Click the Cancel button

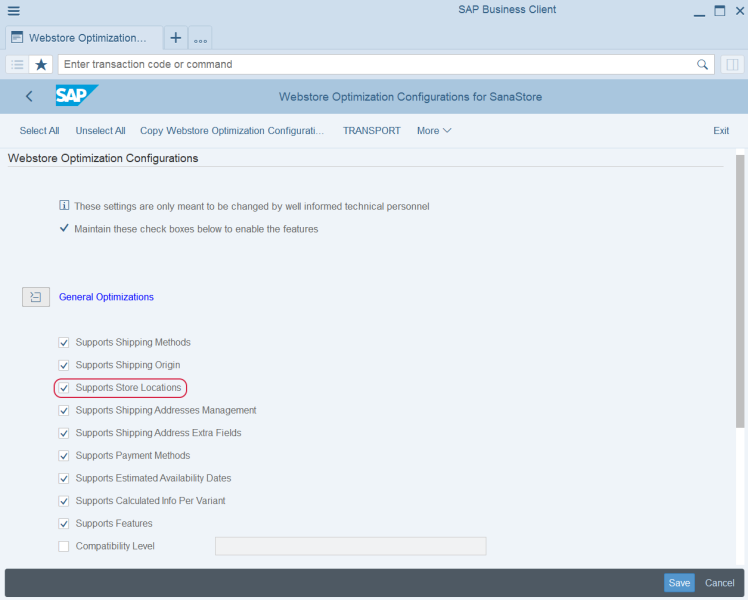click(x=719, y=583)
